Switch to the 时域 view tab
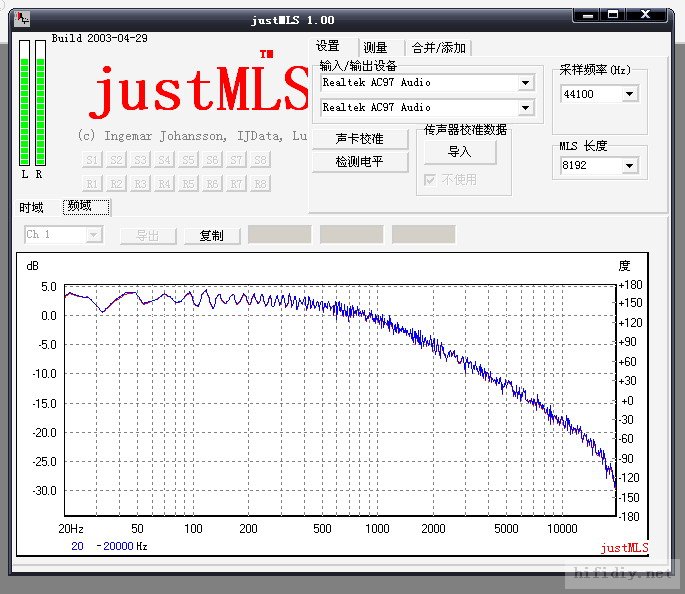The width and height of the screenshot is (685, 594). [32, 207]
